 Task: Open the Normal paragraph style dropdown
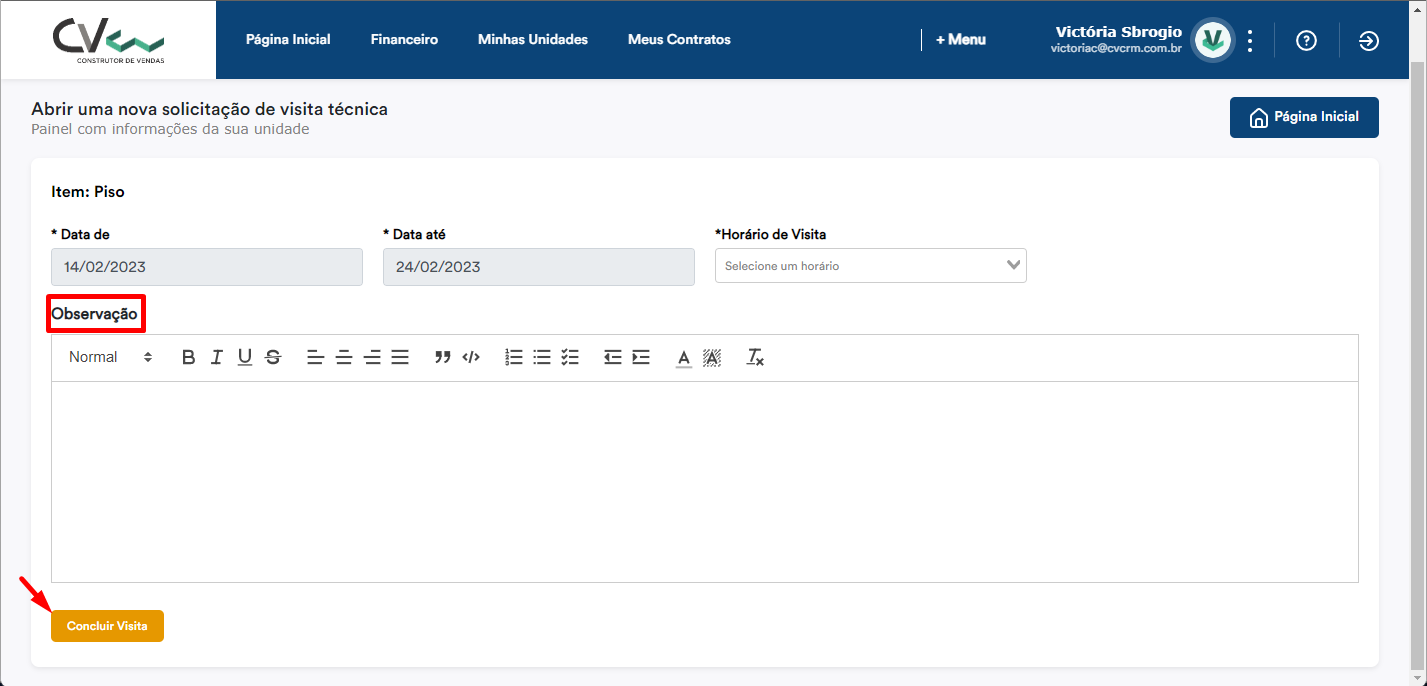tap(110, 357)
